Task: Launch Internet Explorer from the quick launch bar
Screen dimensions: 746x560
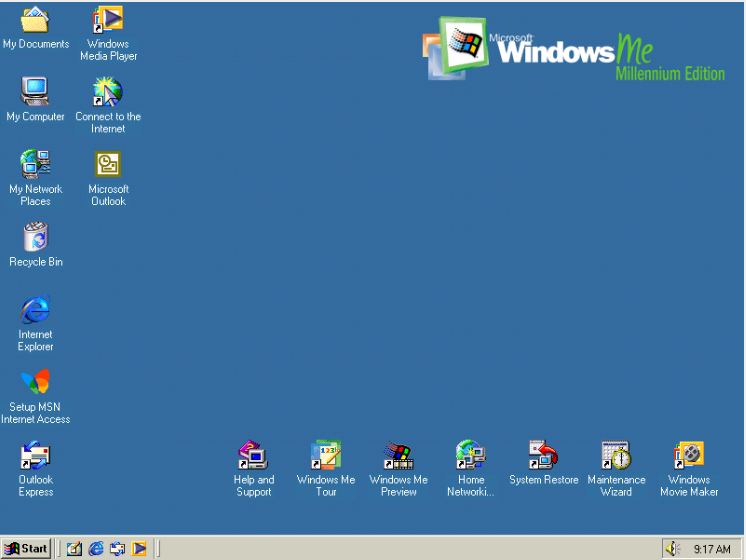Action: point(96,549)
